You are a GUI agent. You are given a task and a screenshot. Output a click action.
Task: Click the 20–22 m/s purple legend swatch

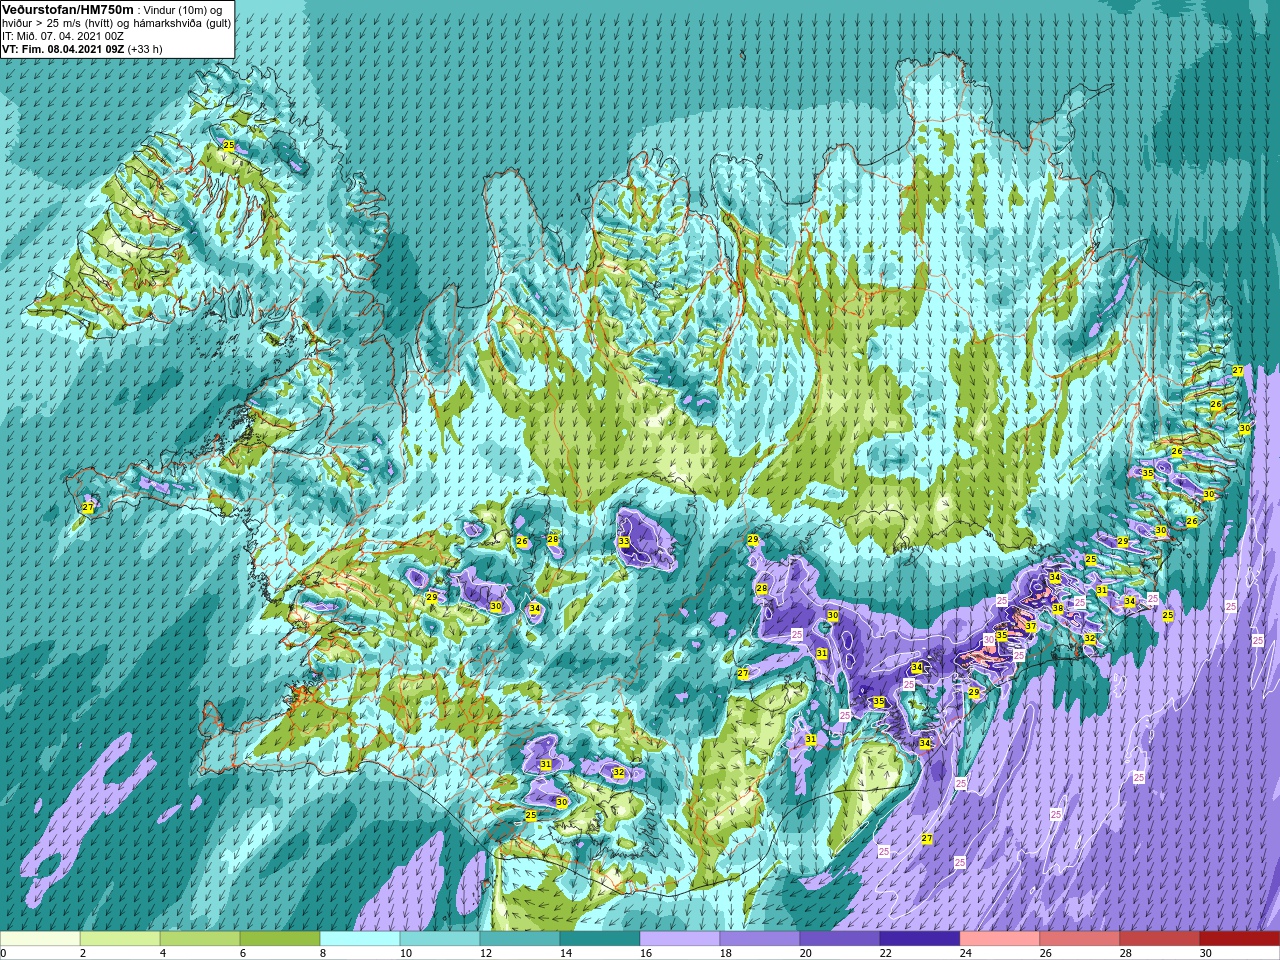tap(840, 939)
